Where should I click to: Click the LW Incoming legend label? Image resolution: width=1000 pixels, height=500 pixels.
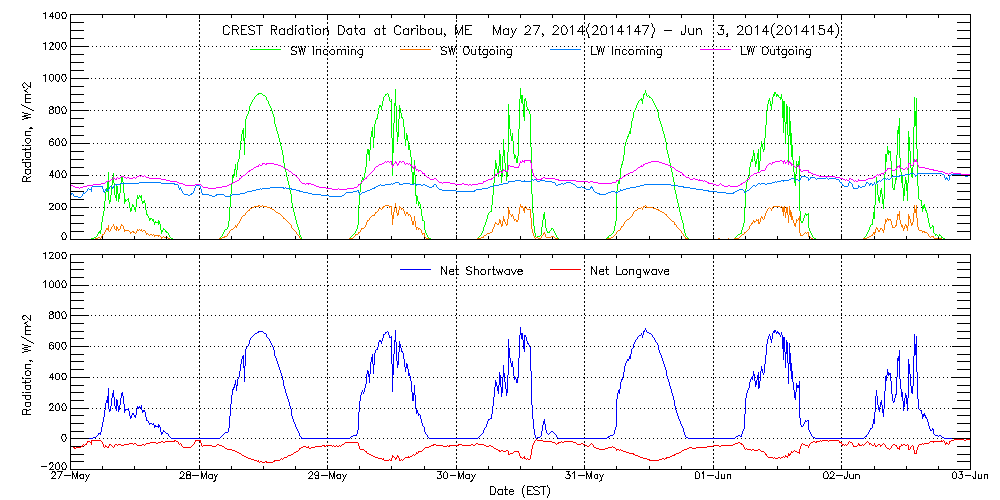click(626, 51)
